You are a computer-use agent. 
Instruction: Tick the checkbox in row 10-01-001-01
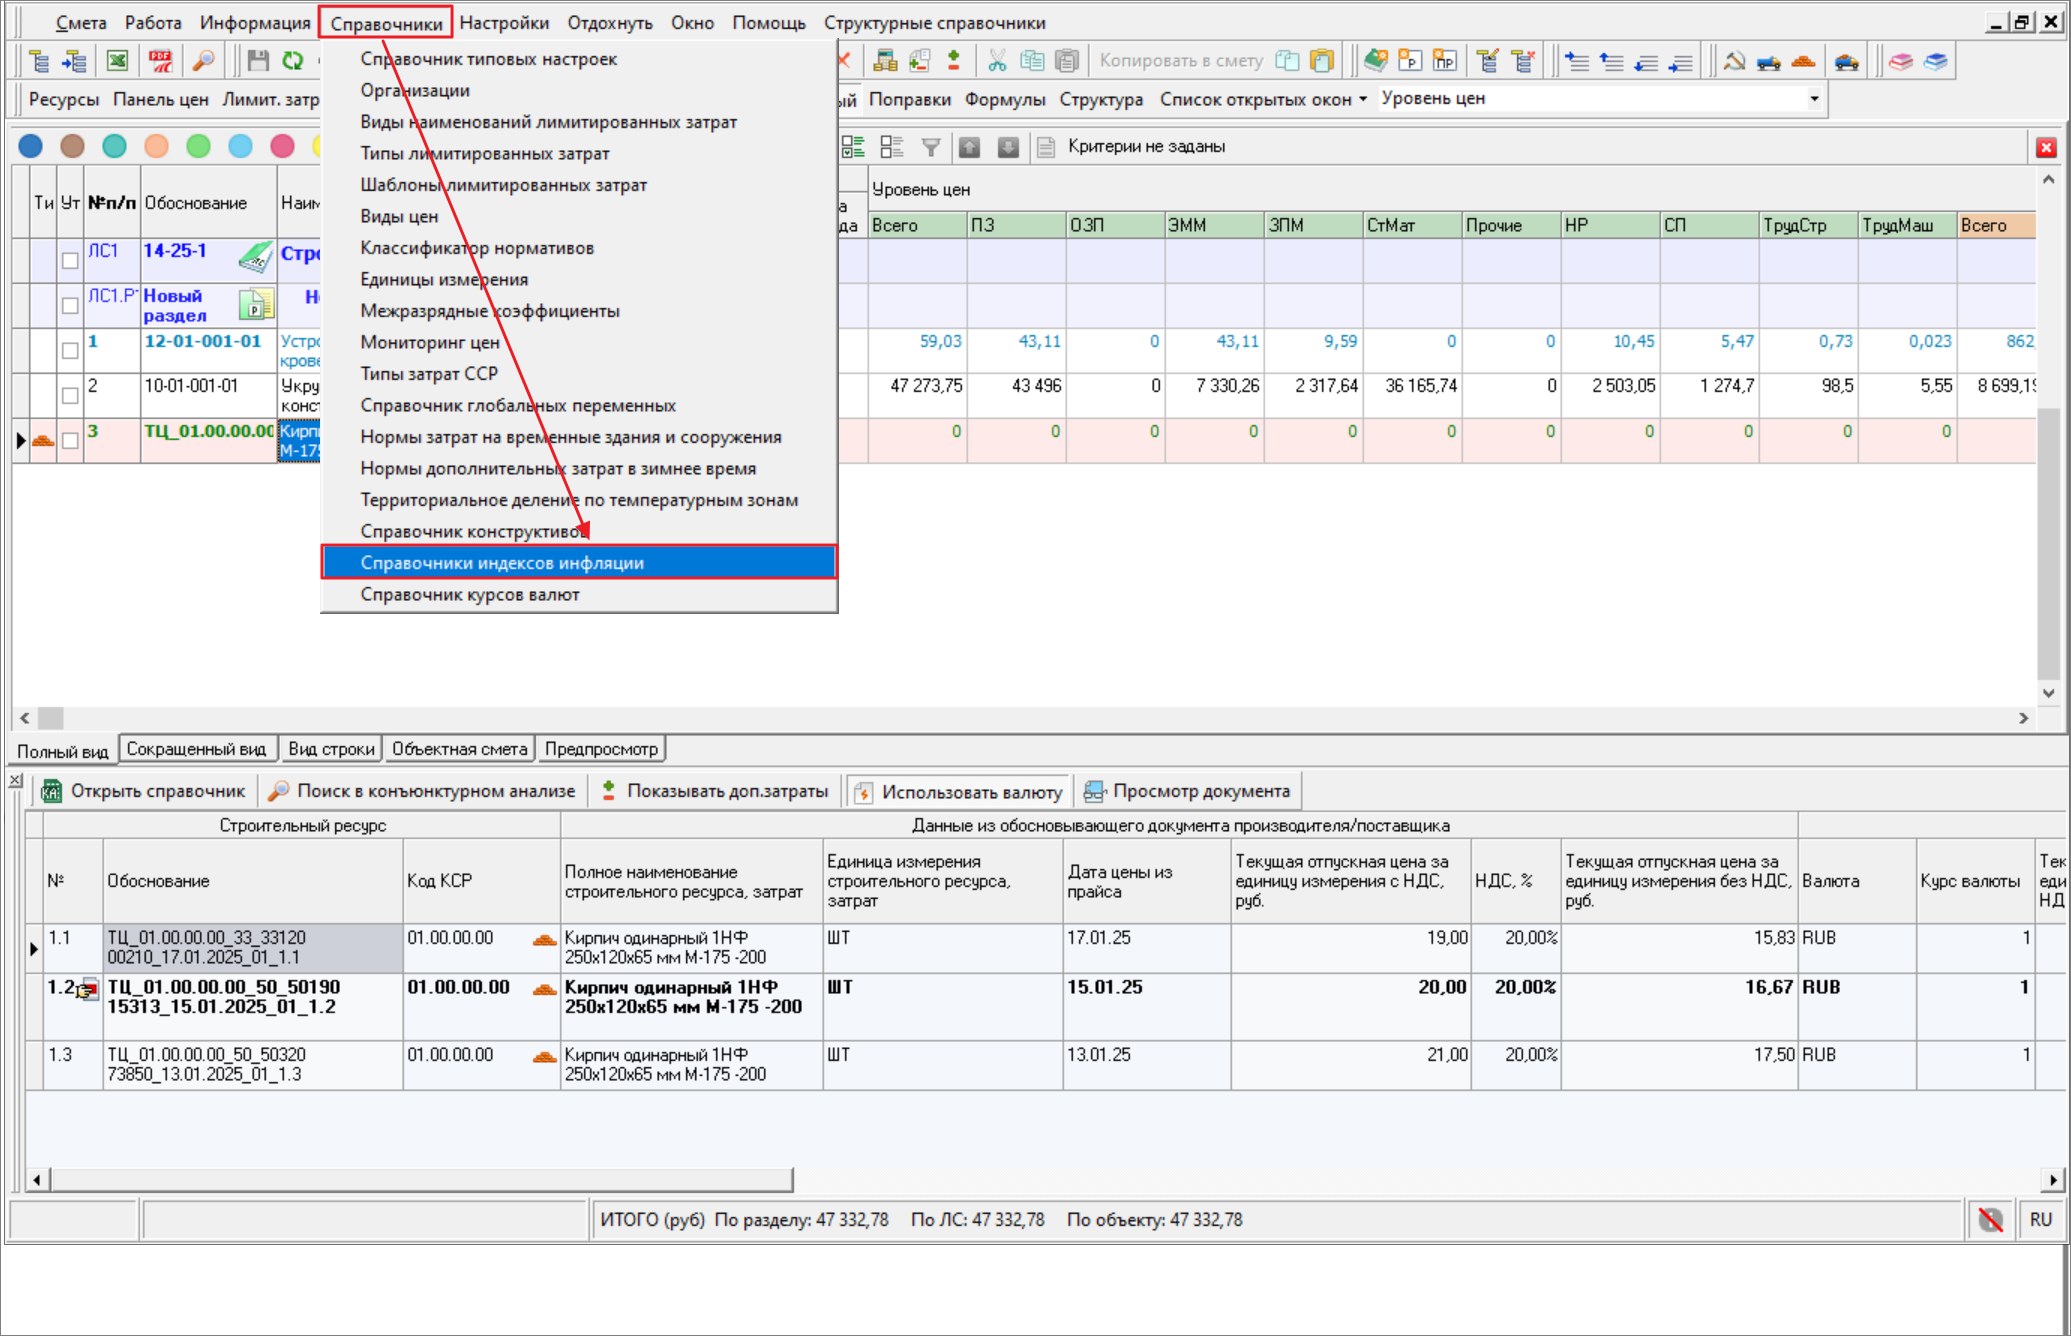pyautogui.click(x=70, y=395)
